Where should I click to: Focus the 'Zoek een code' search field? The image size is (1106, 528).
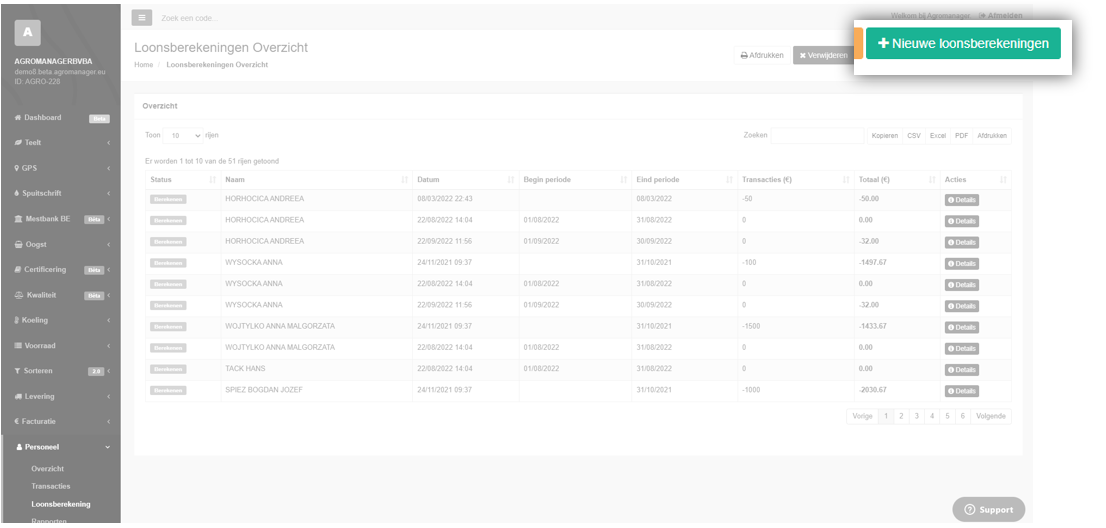pyautogui.click(x=190, y=18)
